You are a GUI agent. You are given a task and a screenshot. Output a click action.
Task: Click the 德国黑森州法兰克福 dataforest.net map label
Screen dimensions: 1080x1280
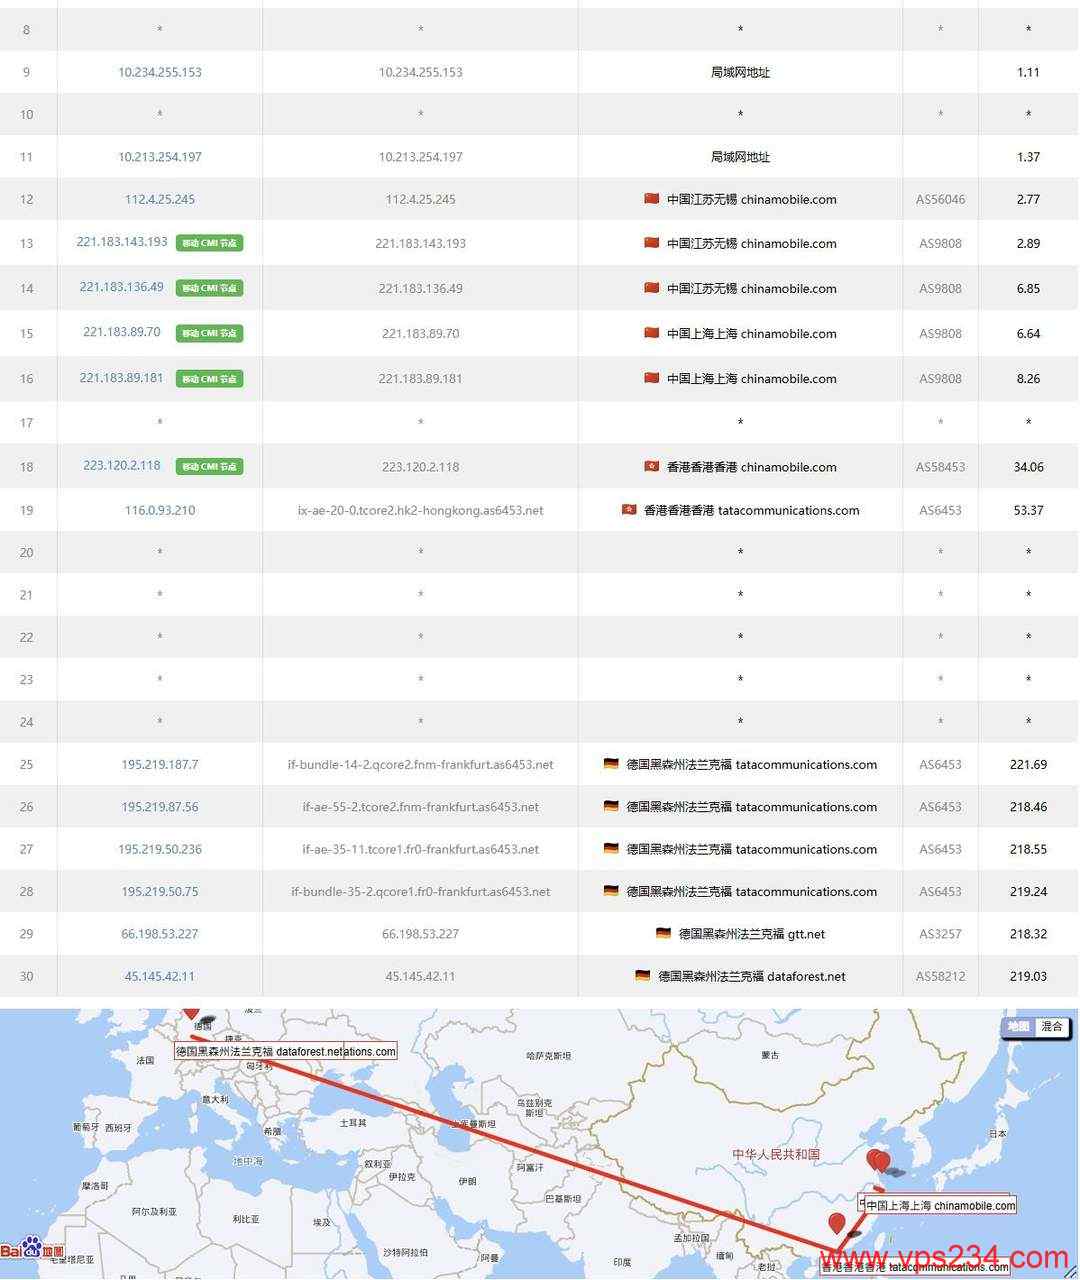point(286,1051)
